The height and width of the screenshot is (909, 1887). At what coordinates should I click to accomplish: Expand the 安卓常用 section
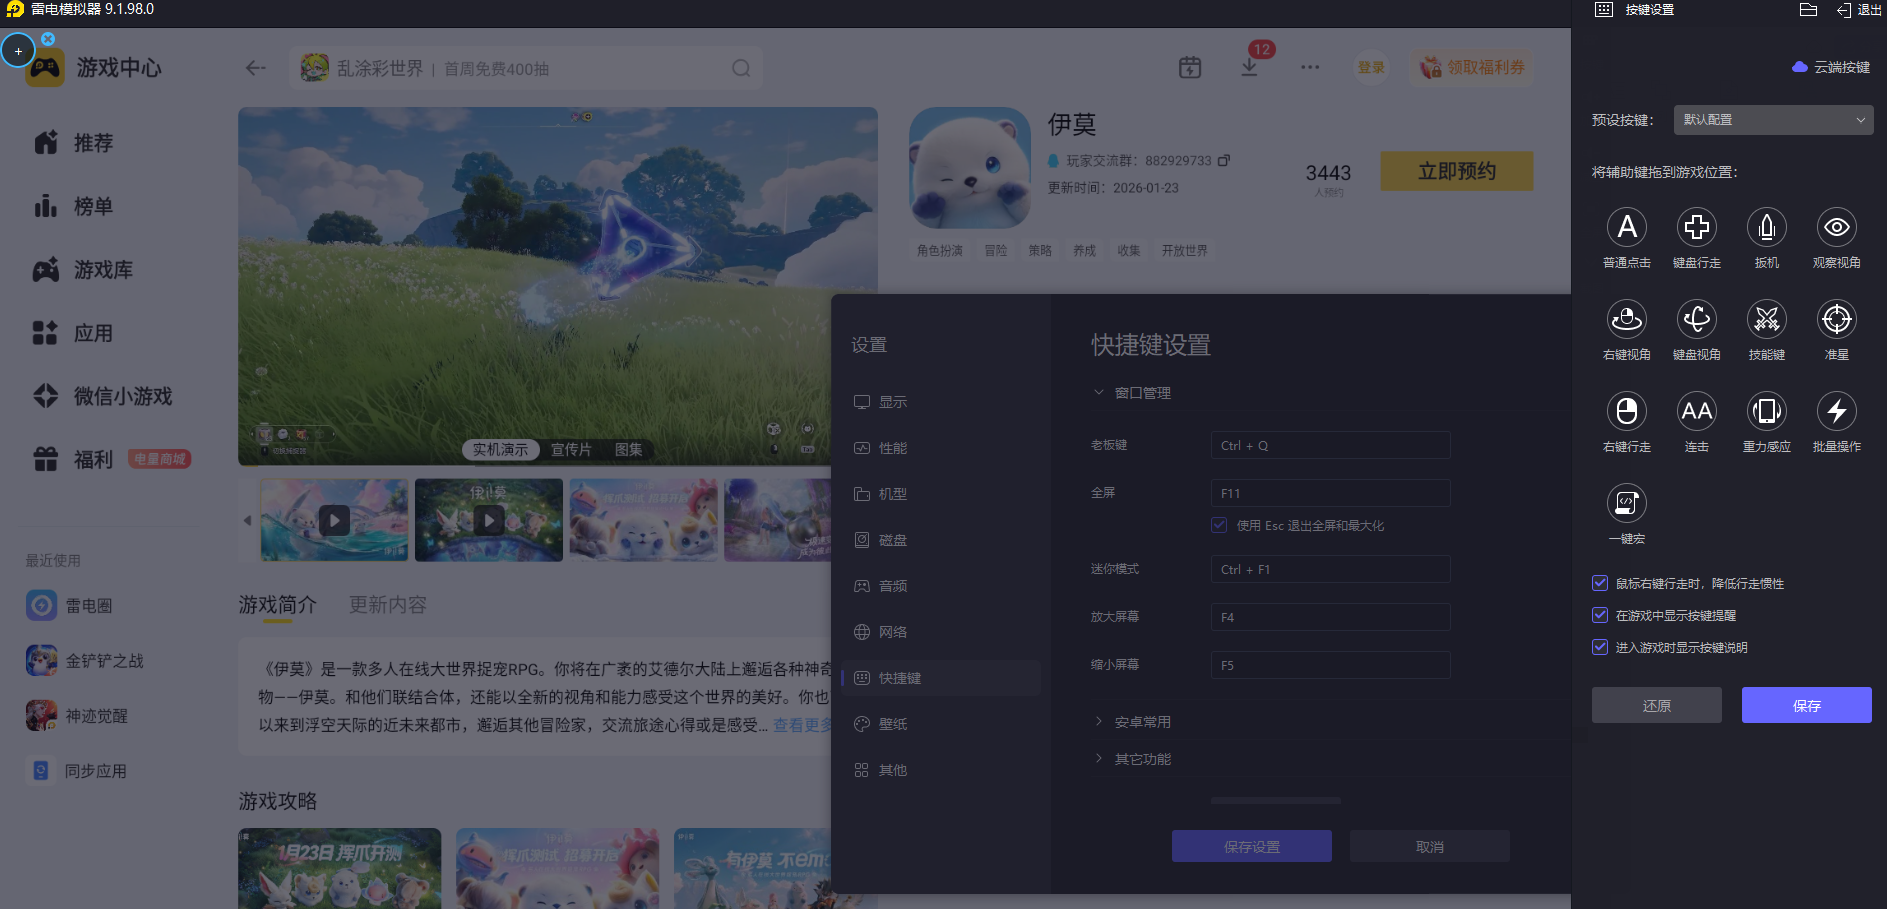(1132, 722)
